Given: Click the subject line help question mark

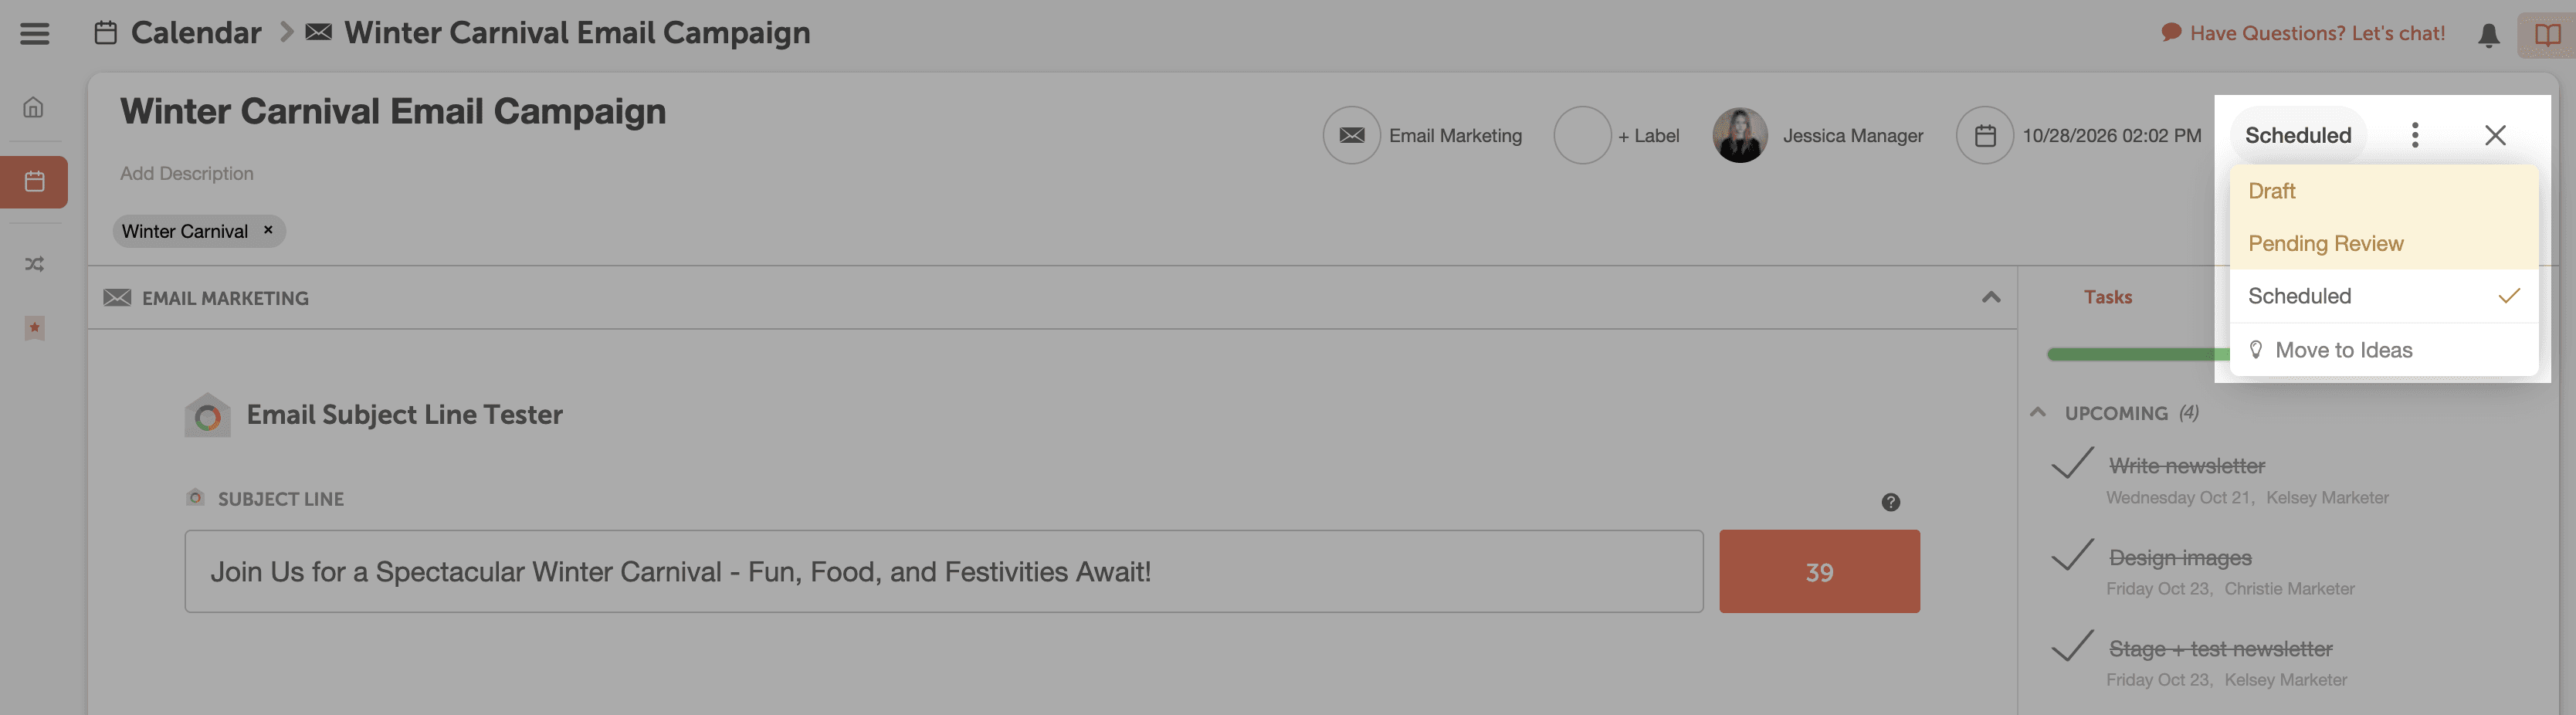Looking at the screenshot, I should 1890,502.
